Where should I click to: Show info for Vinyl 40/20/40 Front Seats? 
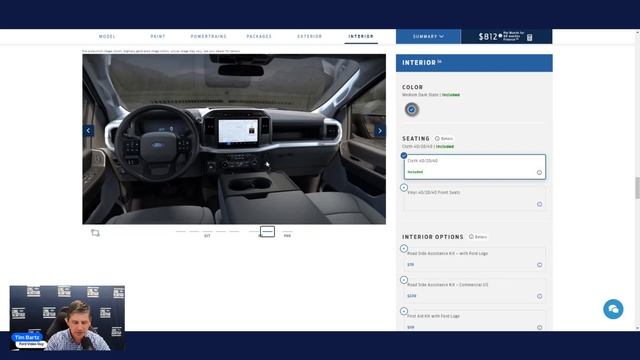[x=539, y=204]
